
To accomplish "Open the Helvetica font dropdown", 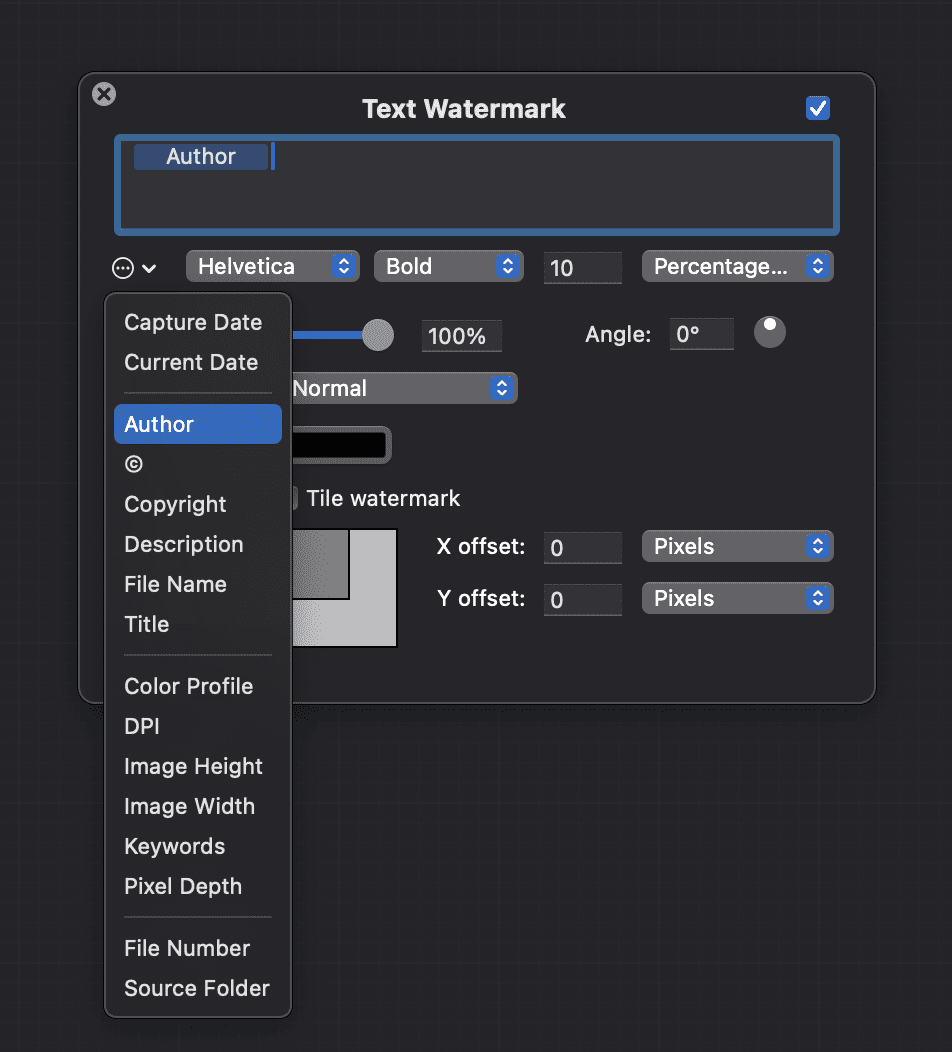I will pos(272,267).
